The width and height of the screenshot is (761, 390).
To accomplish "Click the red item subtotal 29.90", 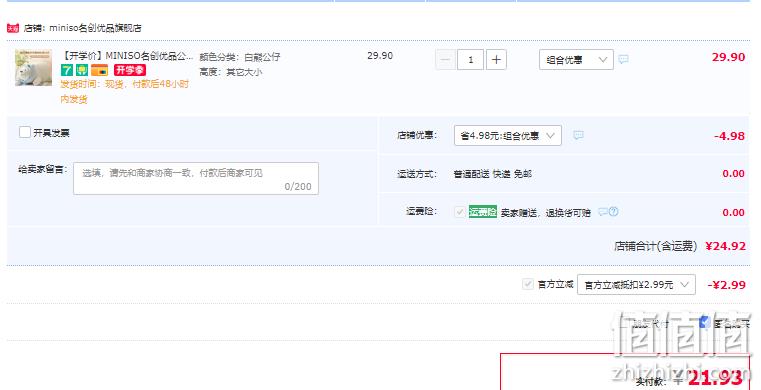I will 728,57.
